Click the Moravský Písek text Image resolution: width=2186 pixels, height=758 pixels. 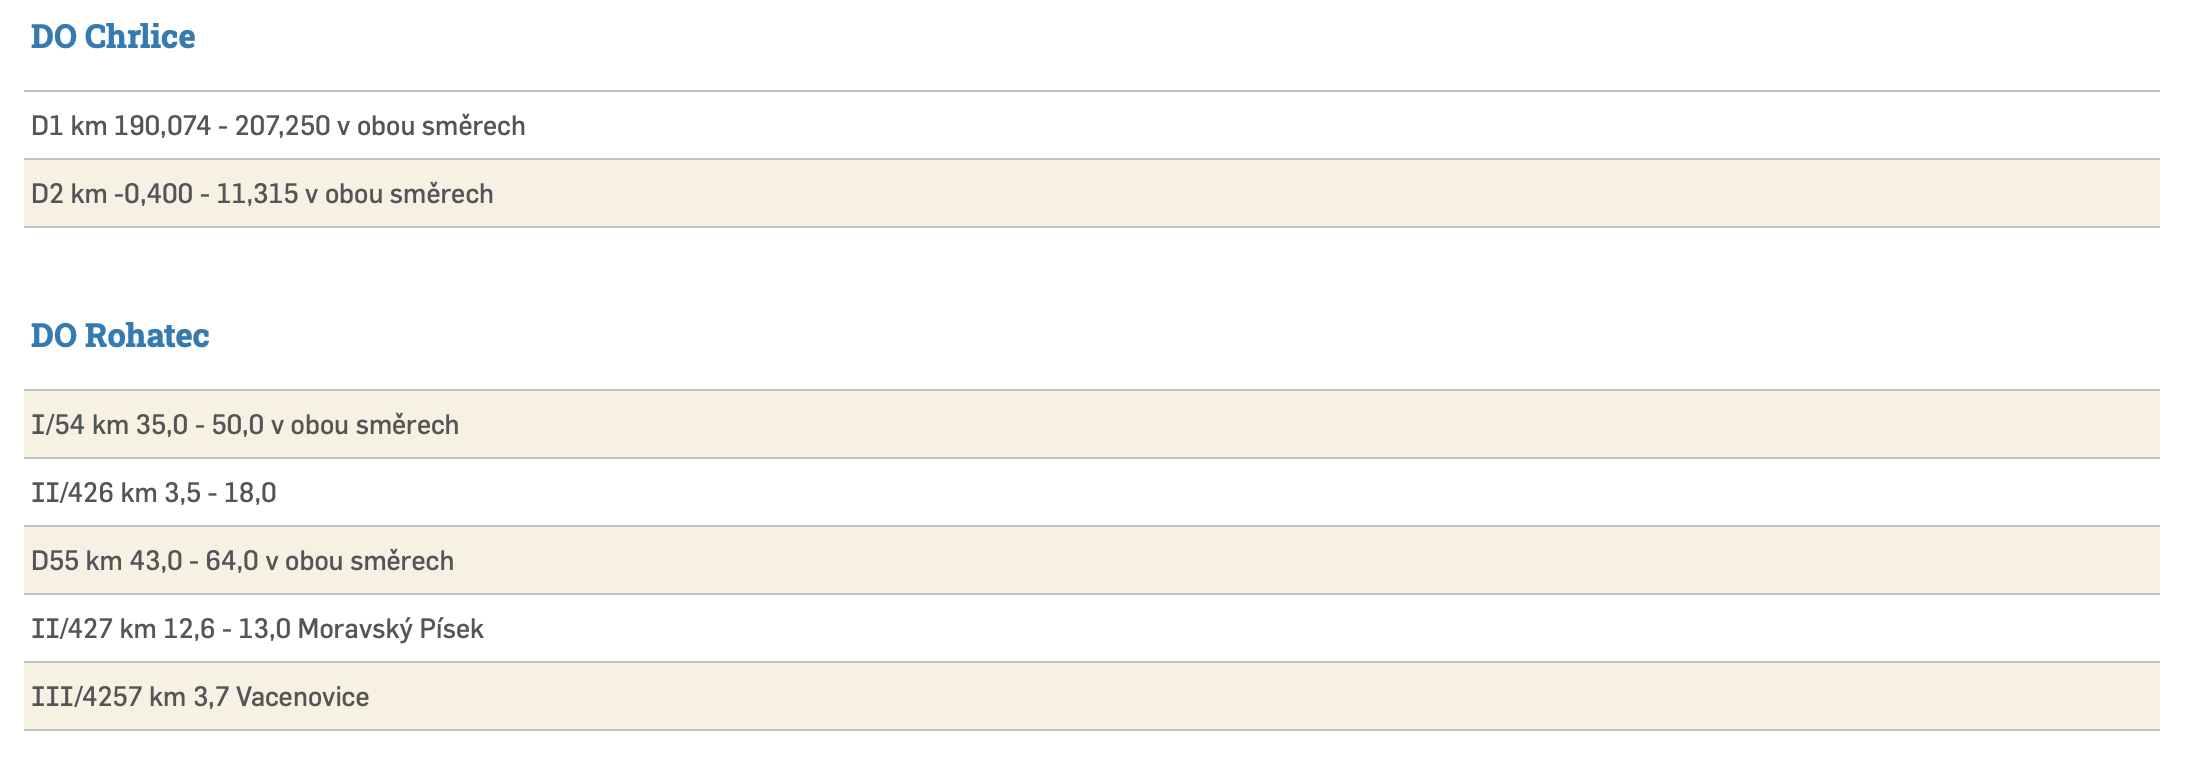[x=391, y=629]
